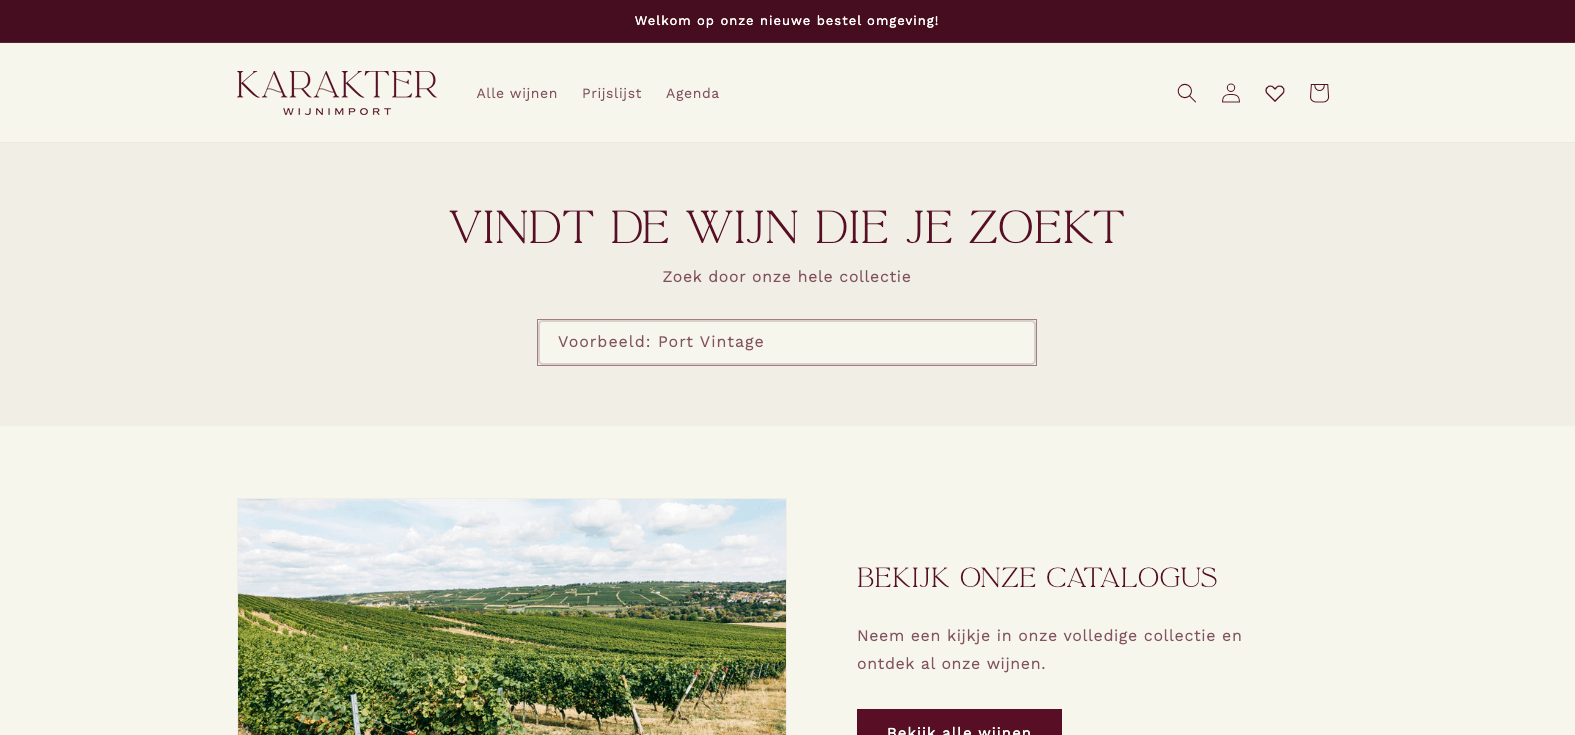Screen dimensions: 1575x735
Task: Open the search magnifier icon in header
Action: click(x=1187, y=93)
